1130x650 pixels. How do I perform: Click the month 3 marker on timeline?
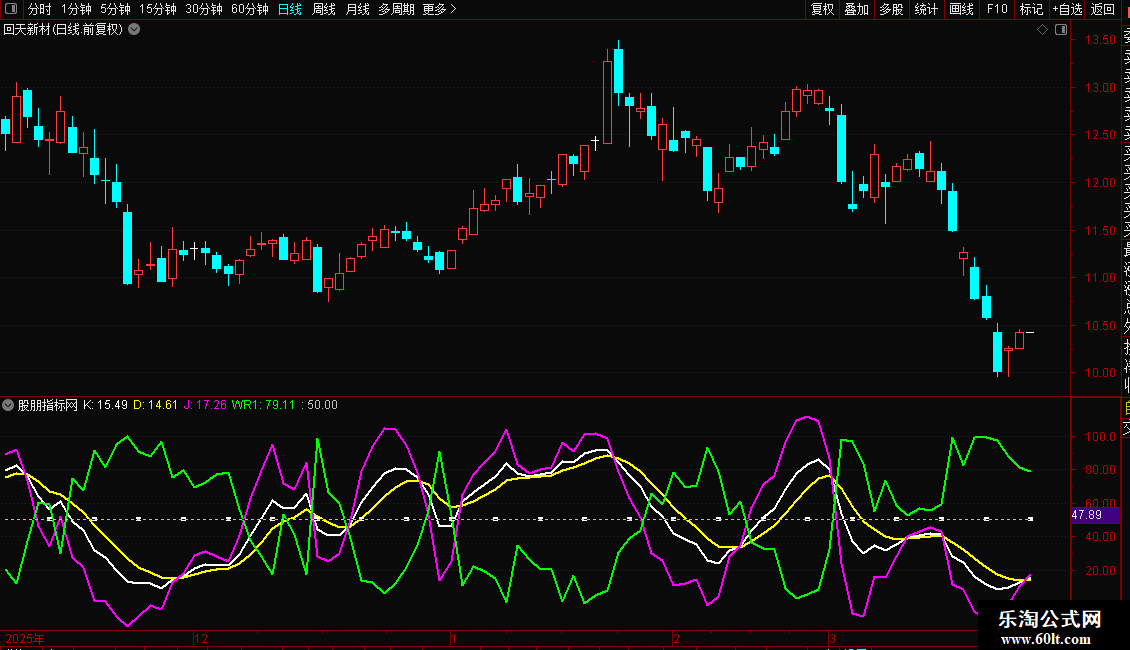(x=832, y=638)
